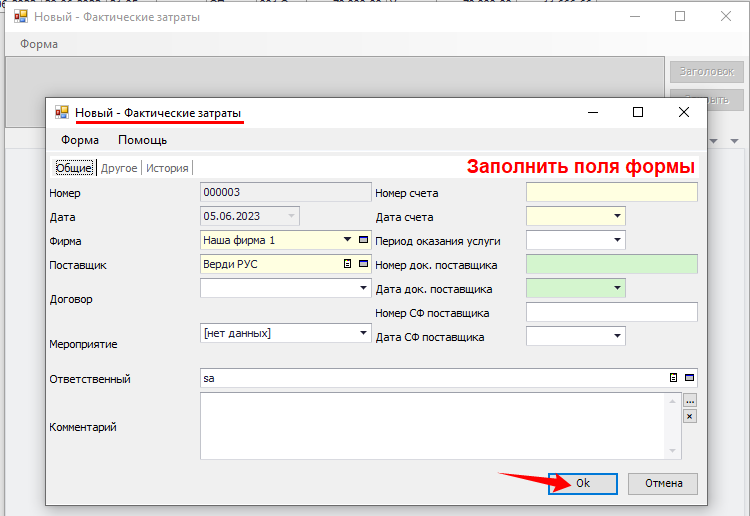Switch to the Другое tab
This screenshot has width=750, height=516.
pyautogui.click(x=119, y=168)
